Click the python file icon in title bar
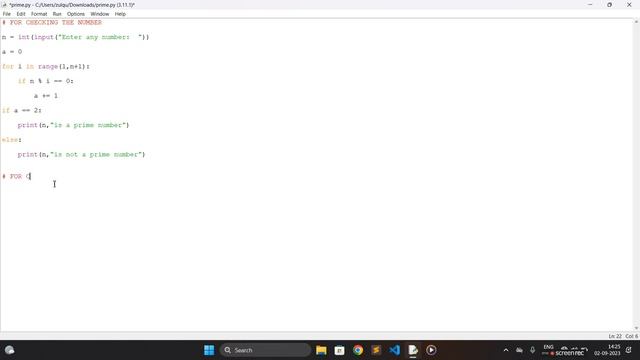This screenshot has height=360, width=640. [x=4, y=5]
